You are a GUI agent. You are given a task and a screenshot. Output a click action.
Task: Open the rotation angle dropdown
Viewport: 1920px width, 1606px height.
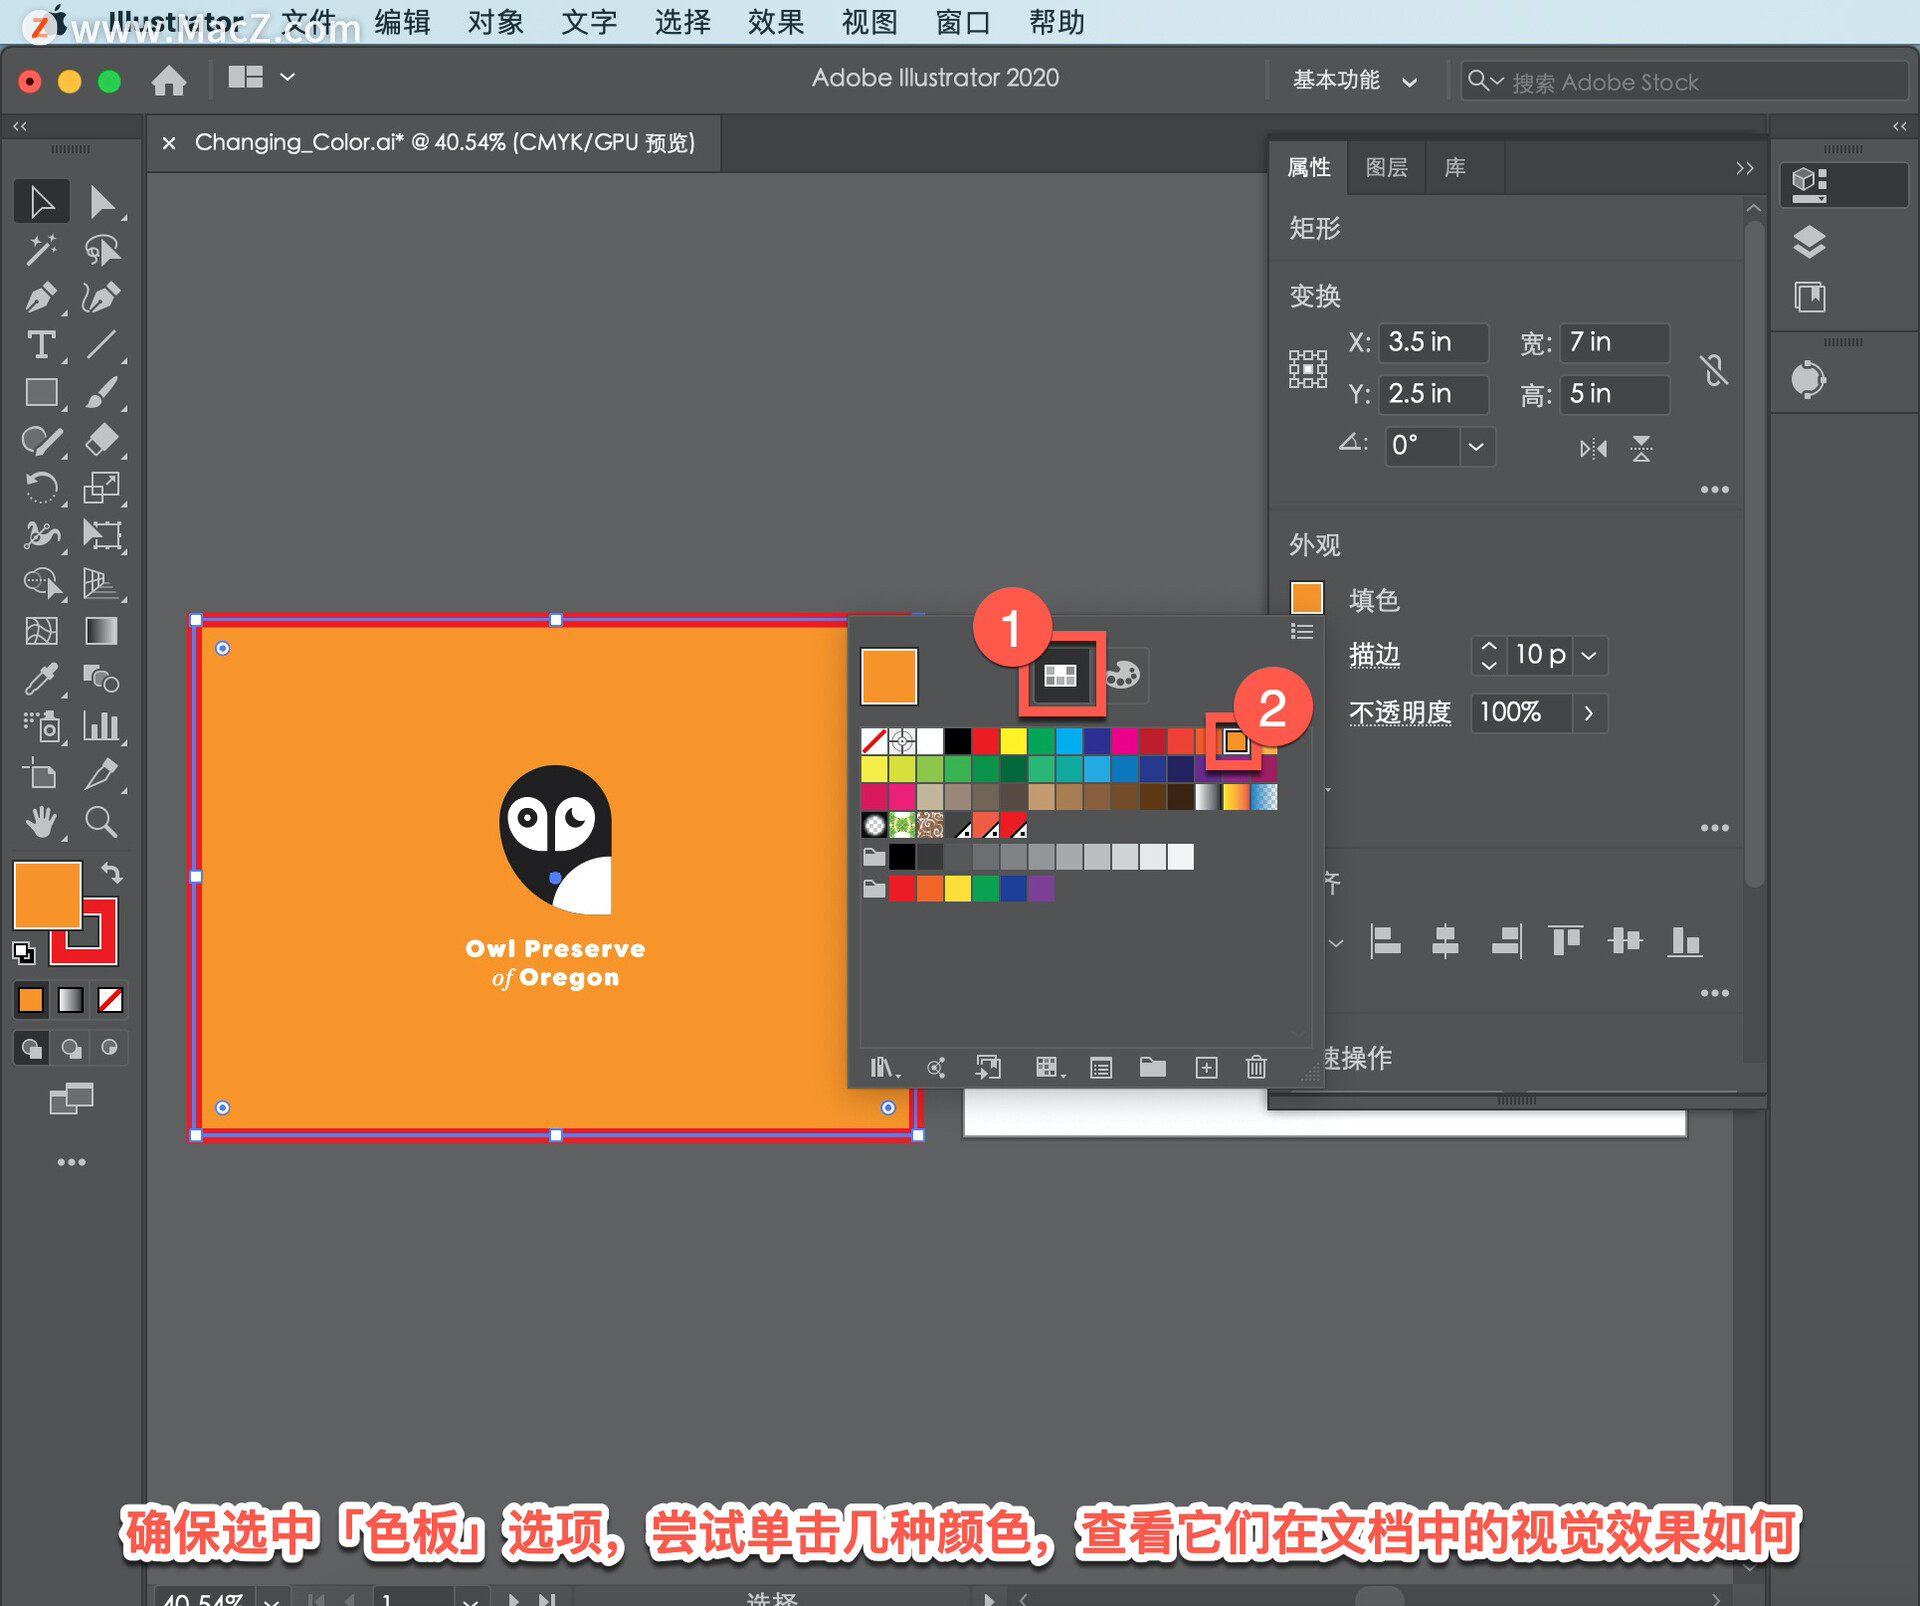[1475, 446]
